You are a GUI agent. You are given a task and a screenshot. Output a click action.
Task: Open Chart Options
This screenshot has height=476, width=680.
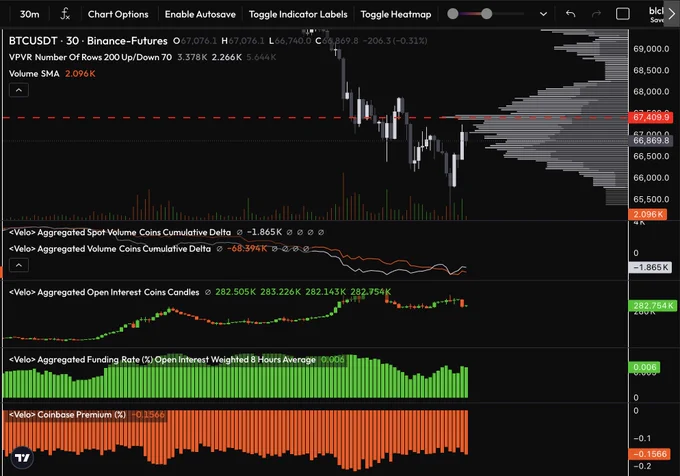click(118, 14)
